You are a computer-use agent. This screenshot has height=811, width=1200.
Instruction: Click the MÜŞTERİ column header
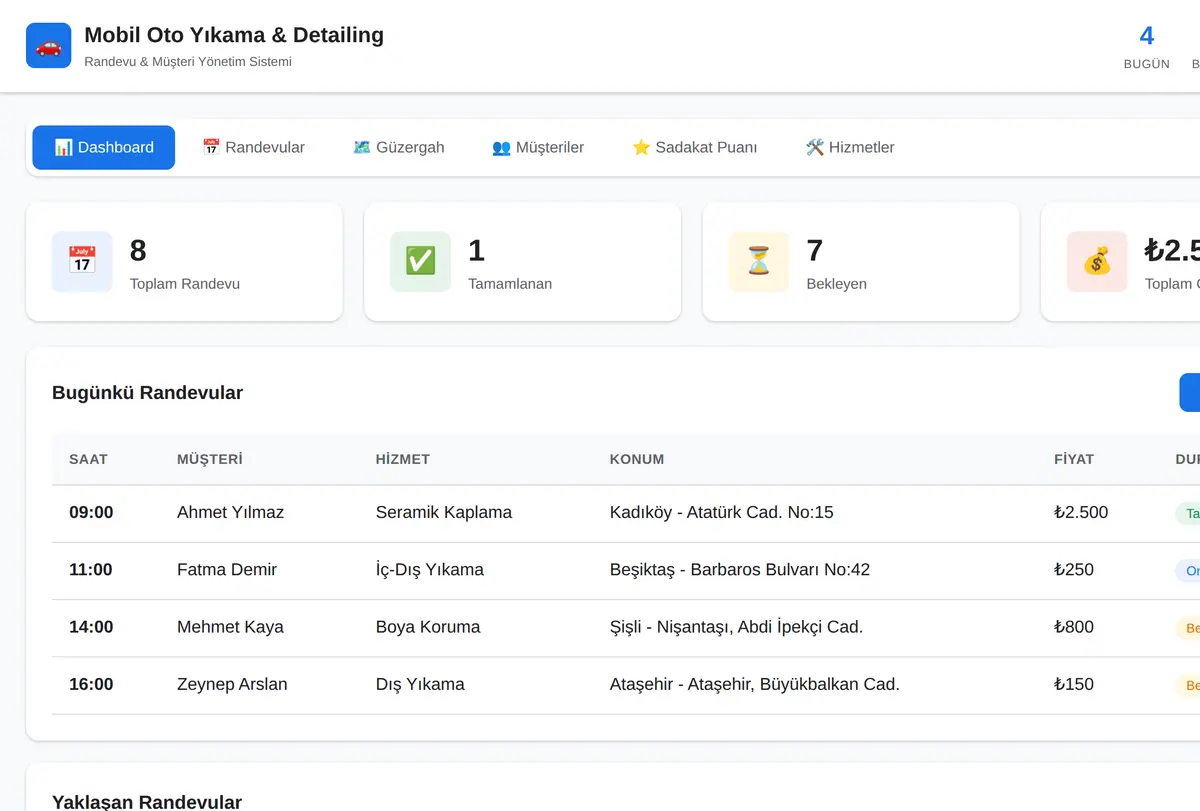tap(210, 459)
